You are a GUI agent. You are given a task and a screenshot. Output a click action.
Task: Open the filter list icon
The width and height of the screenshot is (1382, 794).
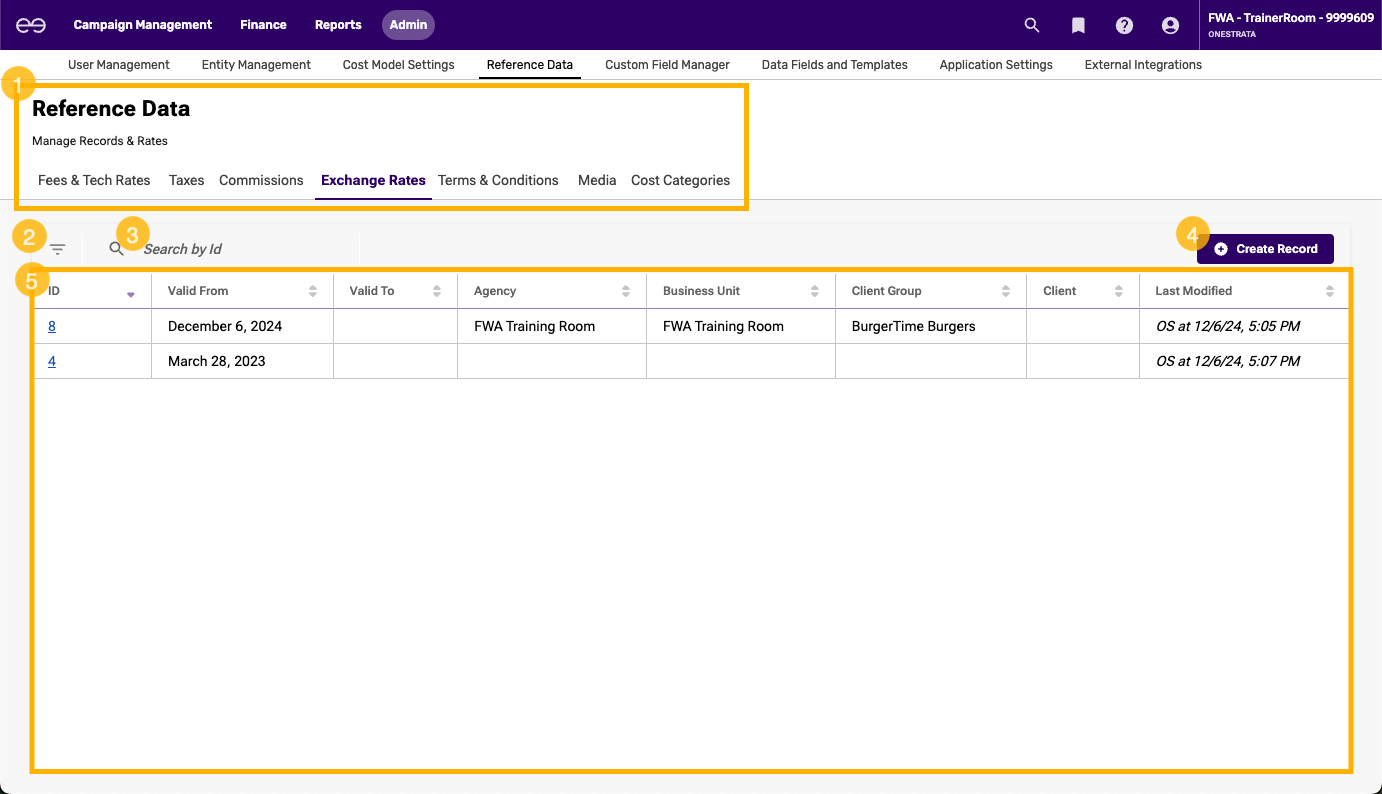point(58,249)
